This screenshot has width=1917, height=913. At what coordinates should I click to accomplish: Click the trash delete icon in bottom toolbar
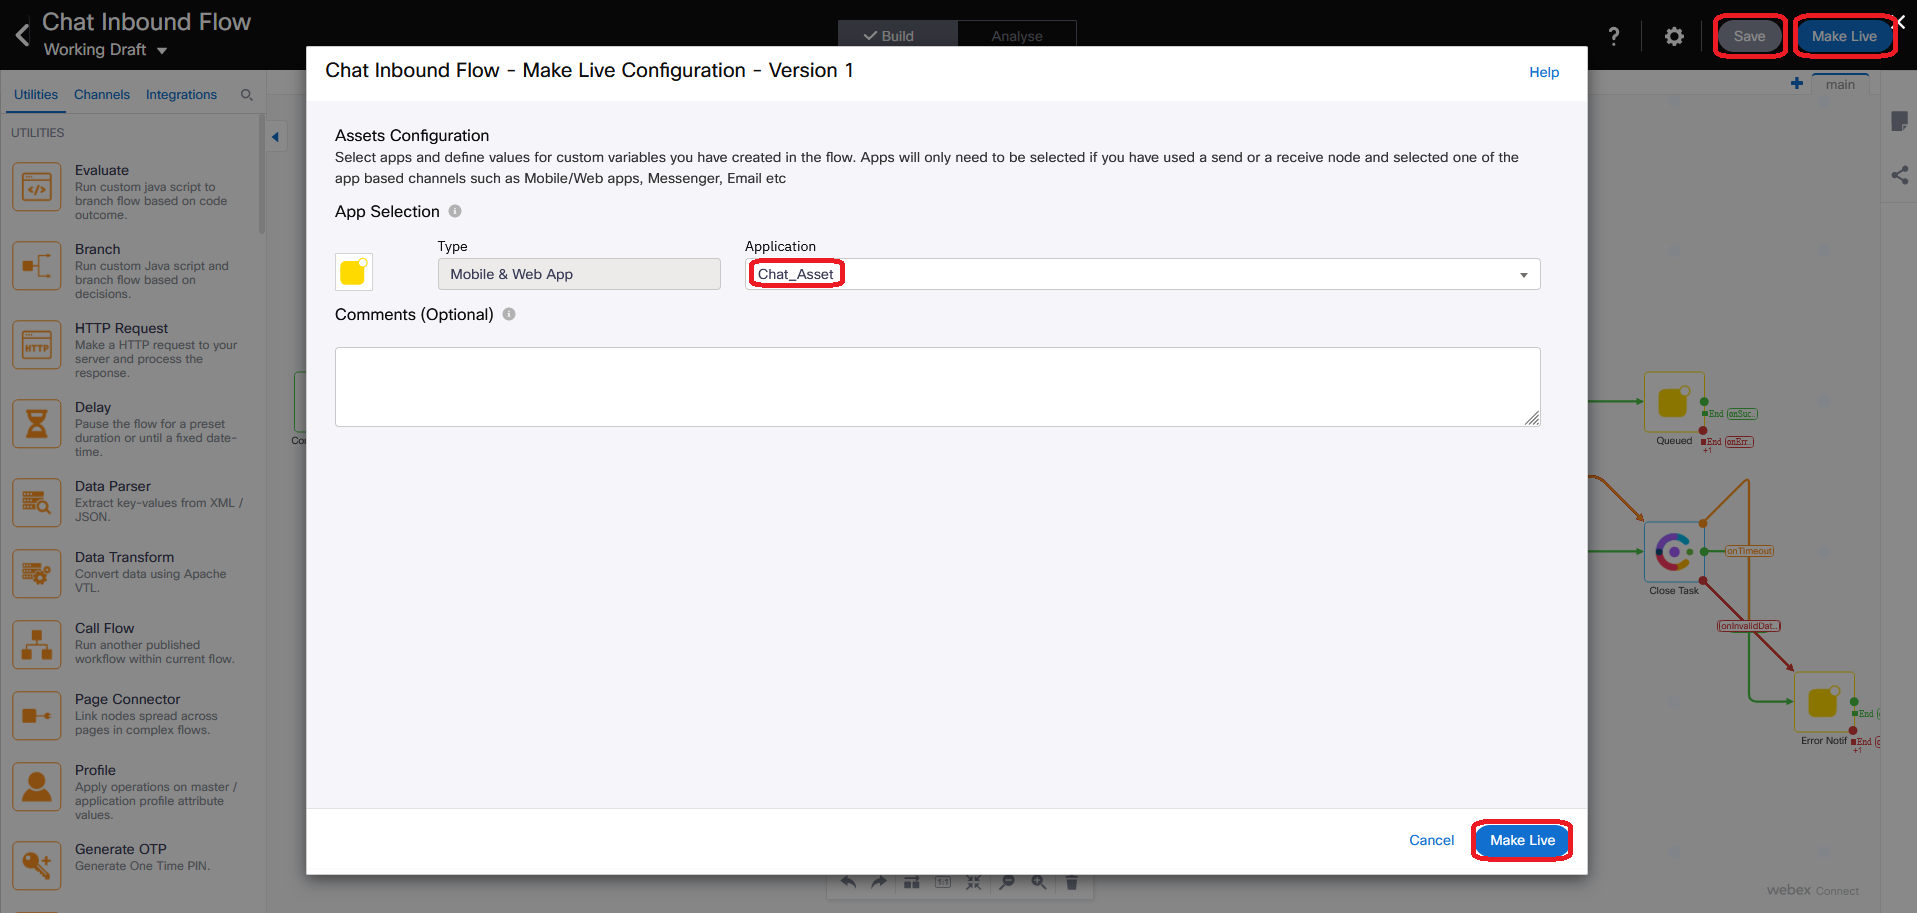tap(1071, 882)
